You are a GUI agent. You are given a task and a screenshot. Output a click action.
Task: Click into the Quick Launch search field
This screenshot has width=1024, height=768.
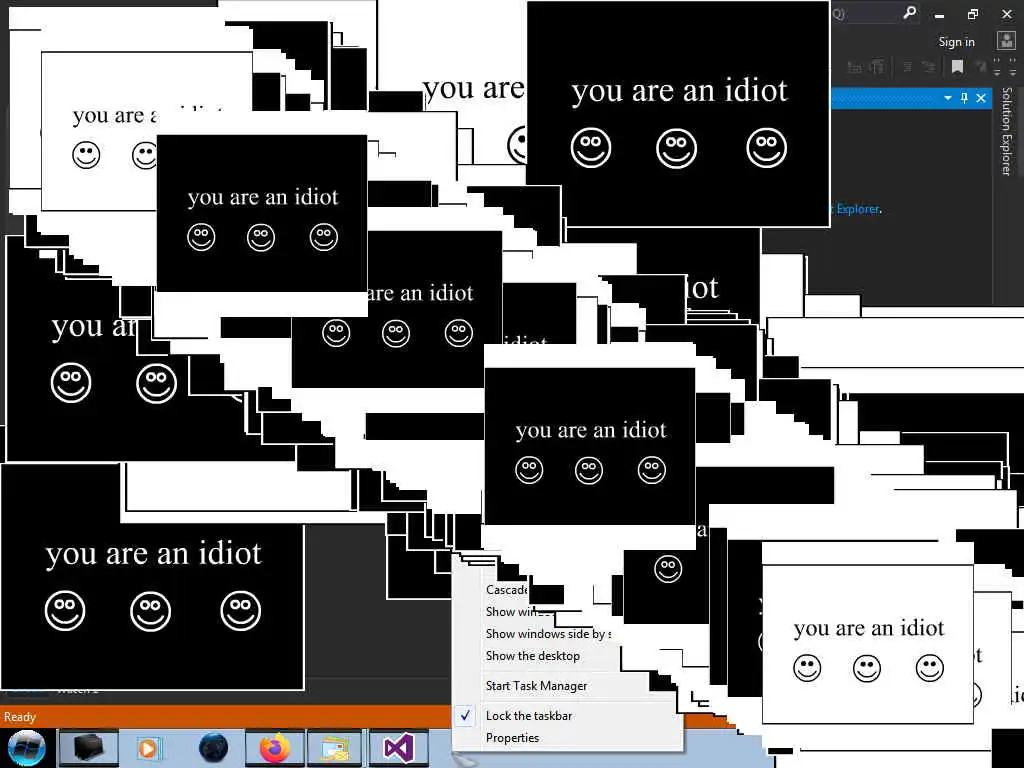click(866, 13)
